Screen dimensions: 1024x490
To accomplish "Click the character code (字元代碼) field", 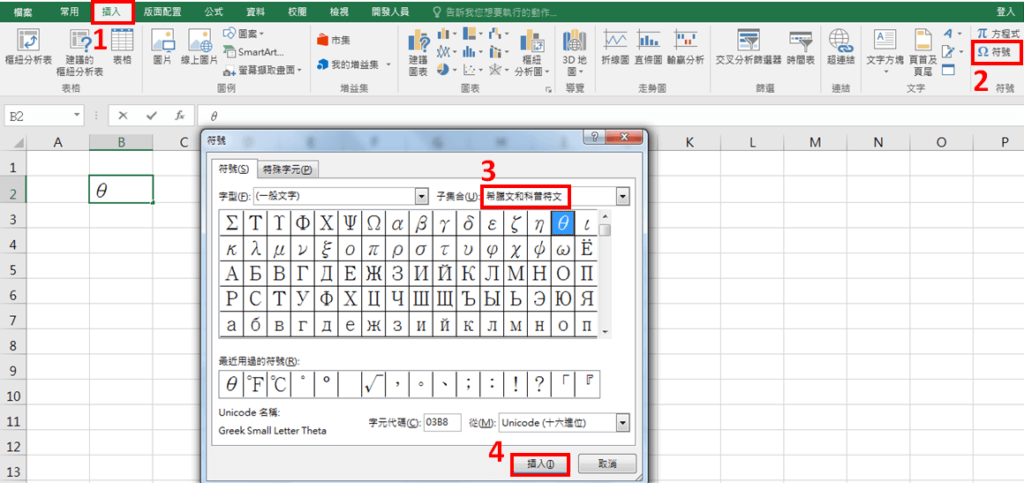I will 441,423.
